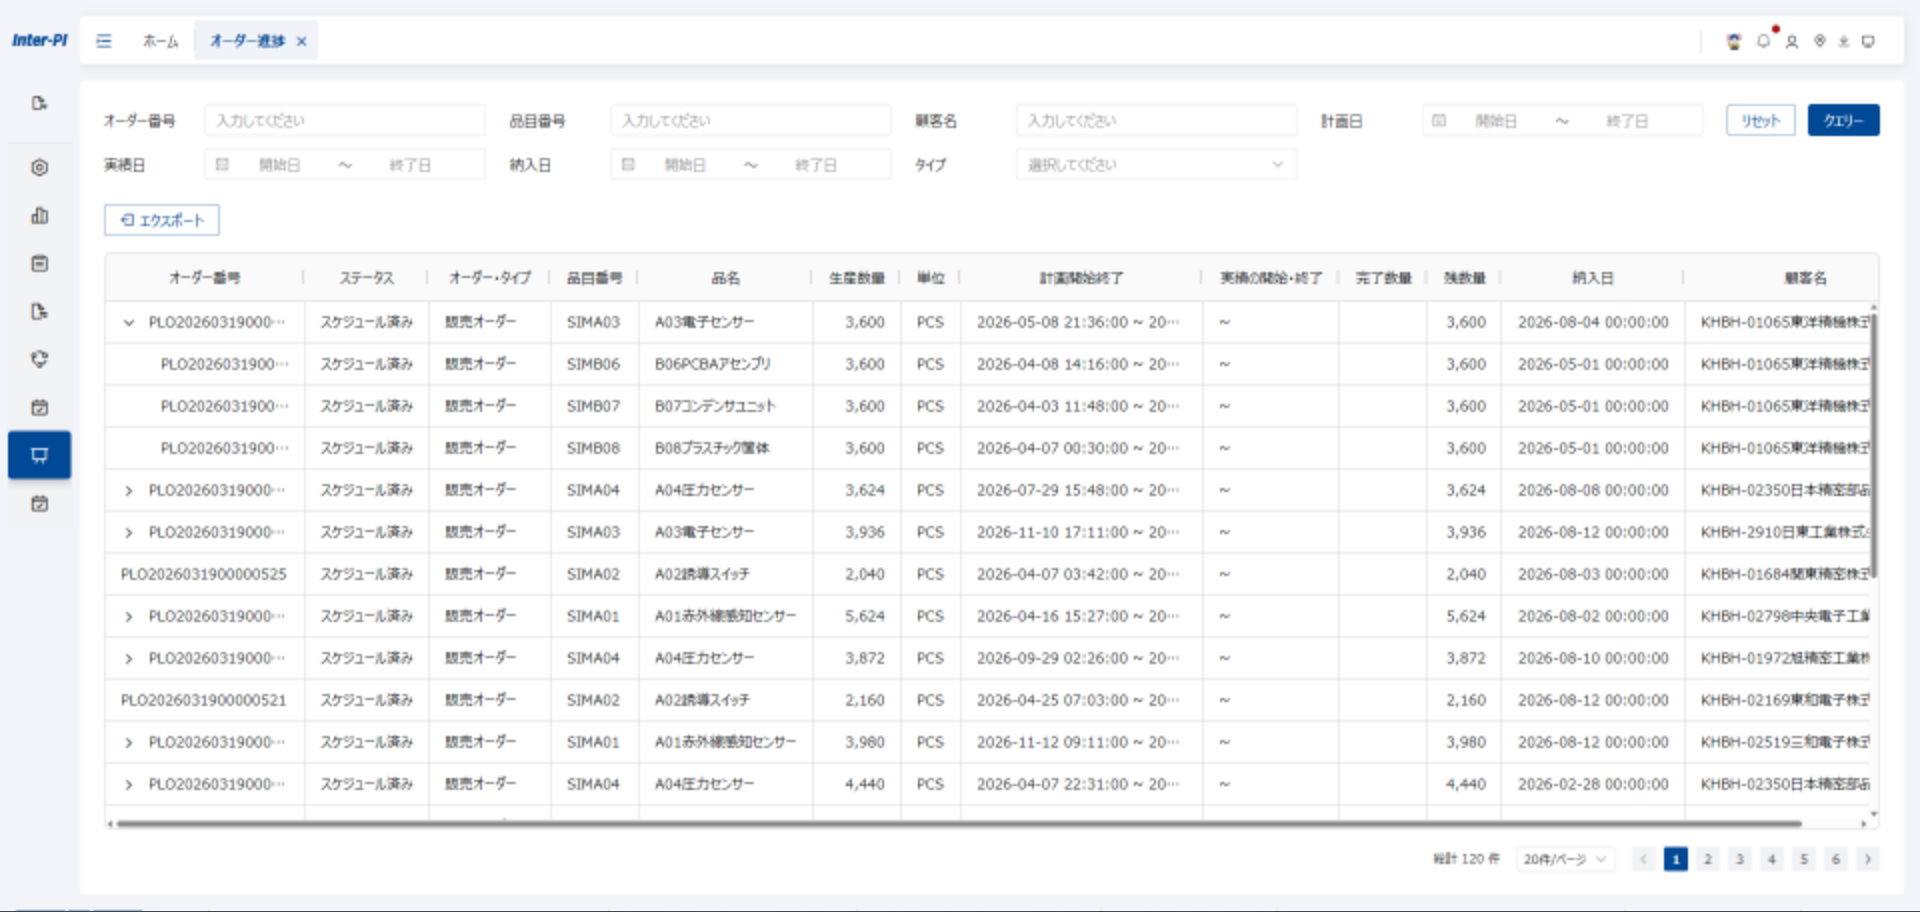Select the highlighted presentation board sidebar icon
Screen dimensions: 1920x912
pos(39,455)
